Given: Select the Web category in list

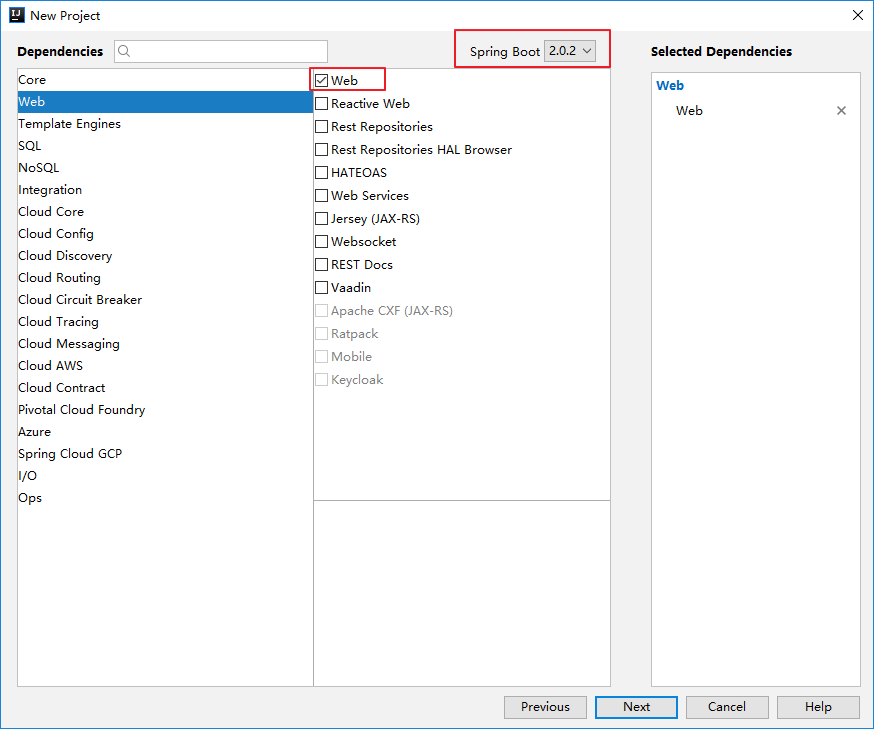Looking at the screenshot, I should [165, 102].
